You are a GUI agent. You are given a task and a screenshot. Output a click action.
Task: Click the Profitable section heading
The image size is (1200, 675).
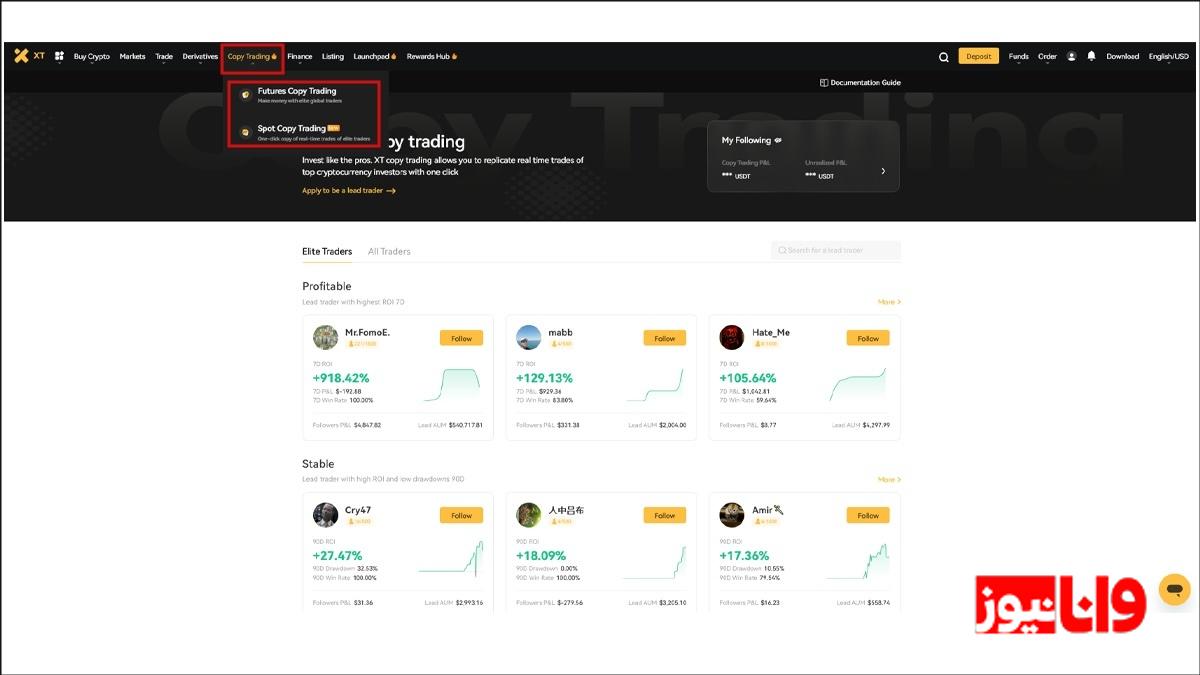327,286
